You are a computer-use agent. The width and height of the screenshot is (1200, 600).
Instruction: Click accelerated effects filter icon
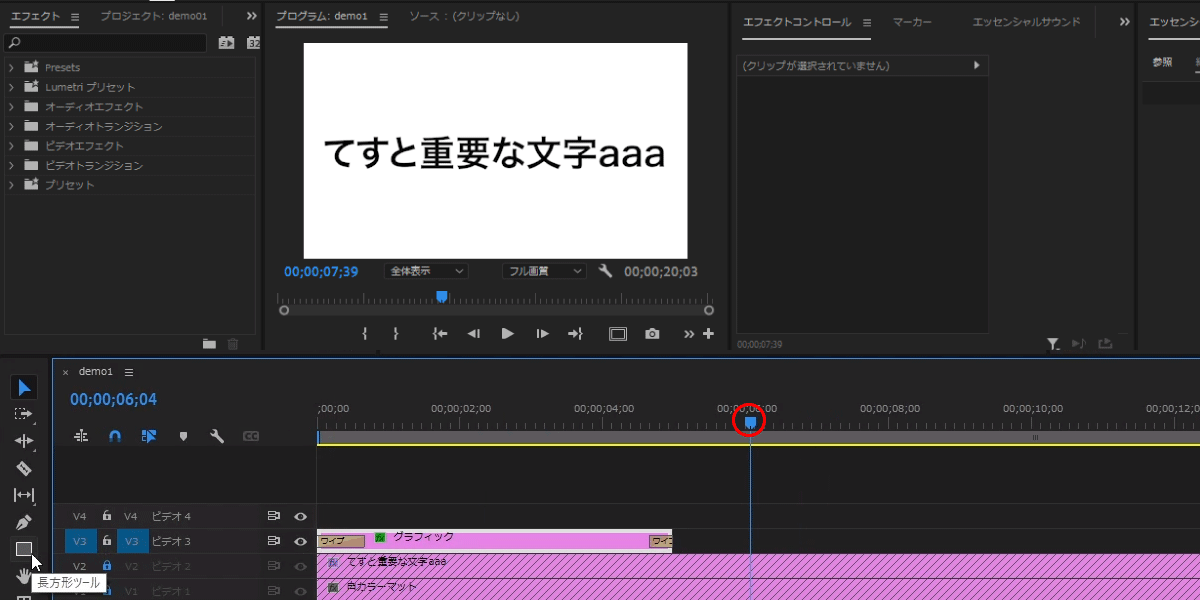coord(227,43)
